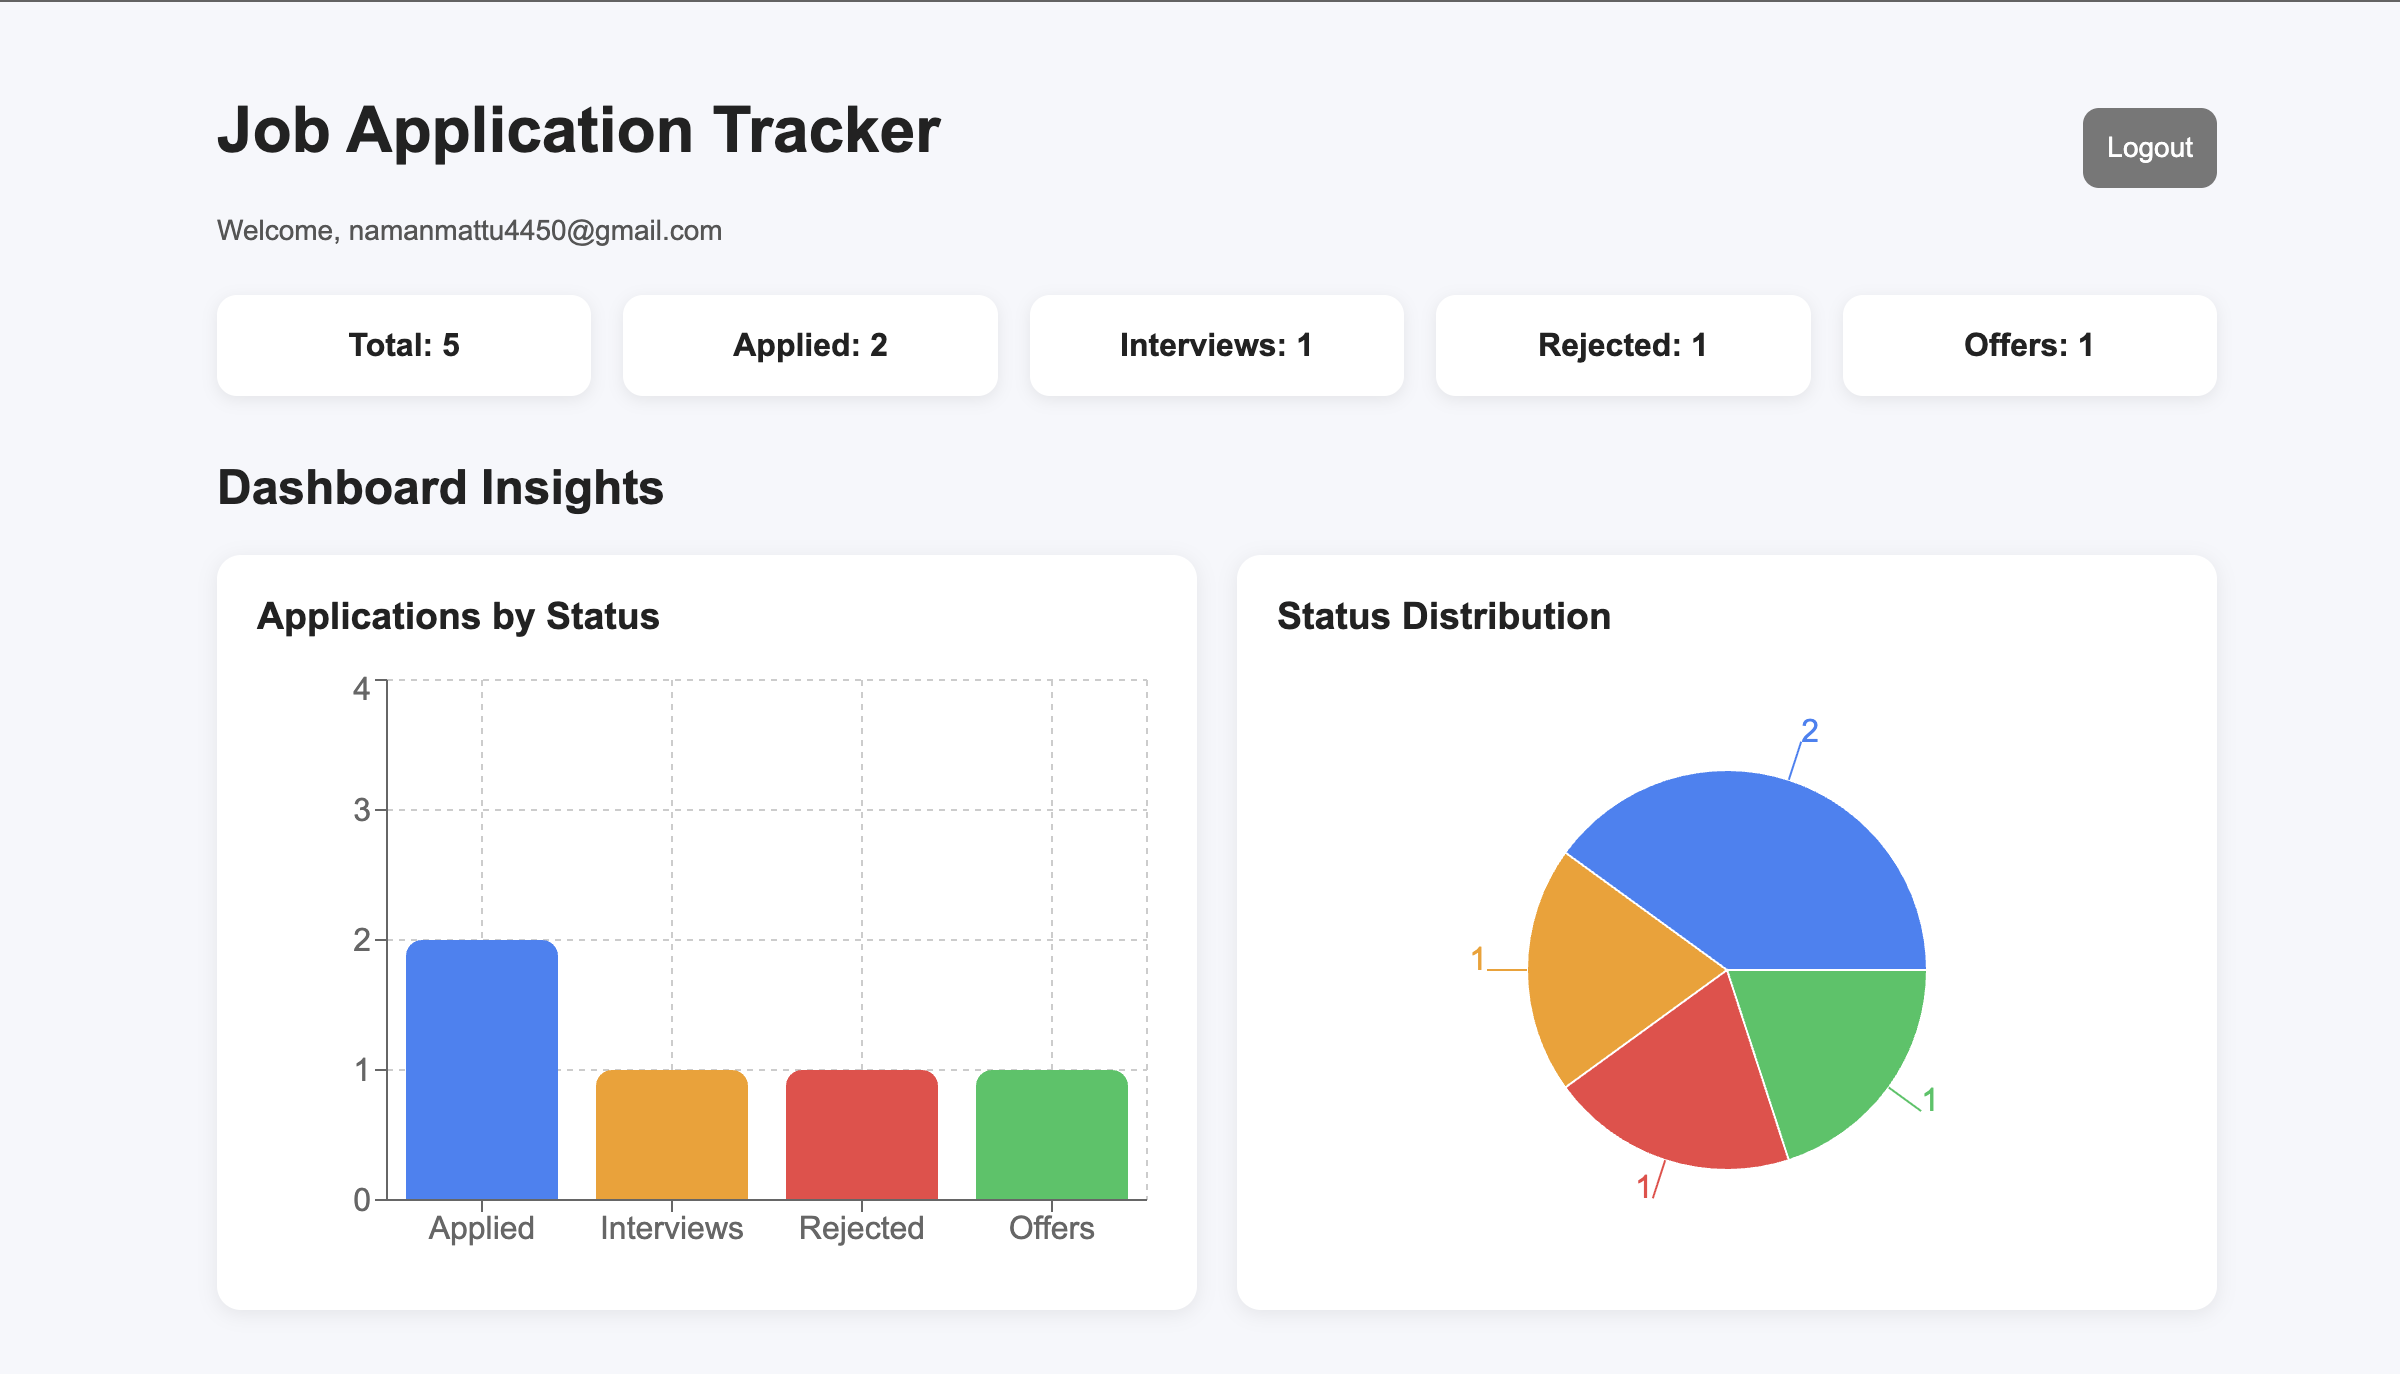Click the Logout button

pyautogui.click(x=2149, y=148)
